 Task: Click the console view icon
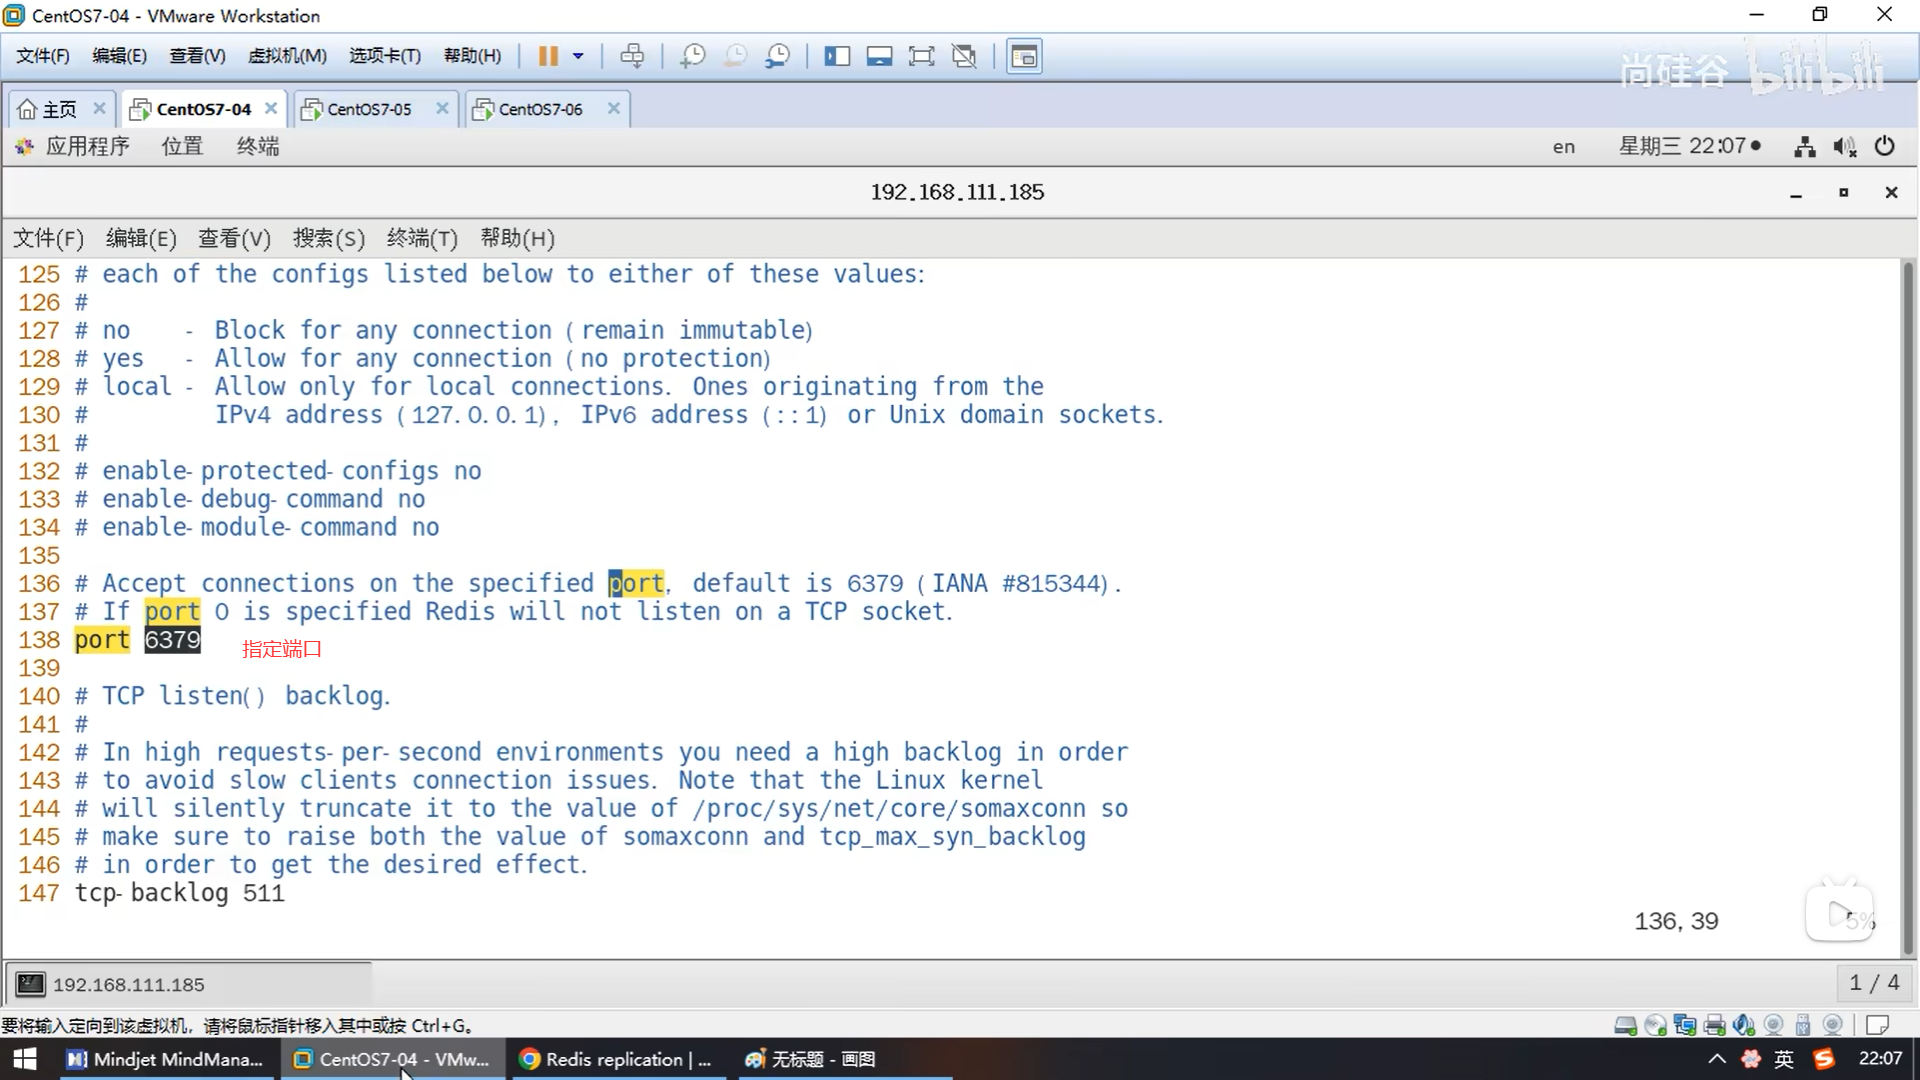(1024, 56)
